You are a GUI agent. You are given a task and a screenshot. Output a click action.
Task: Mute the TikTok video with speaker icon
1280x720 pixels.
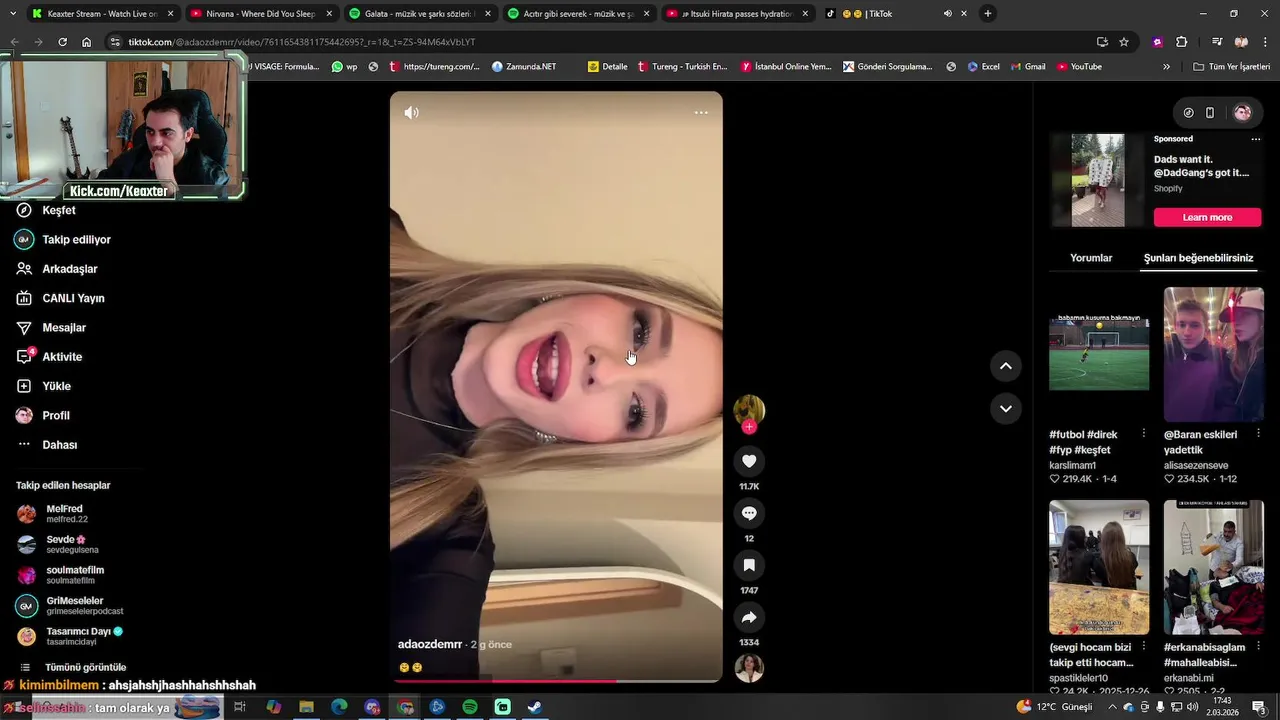tap(411, 113)
